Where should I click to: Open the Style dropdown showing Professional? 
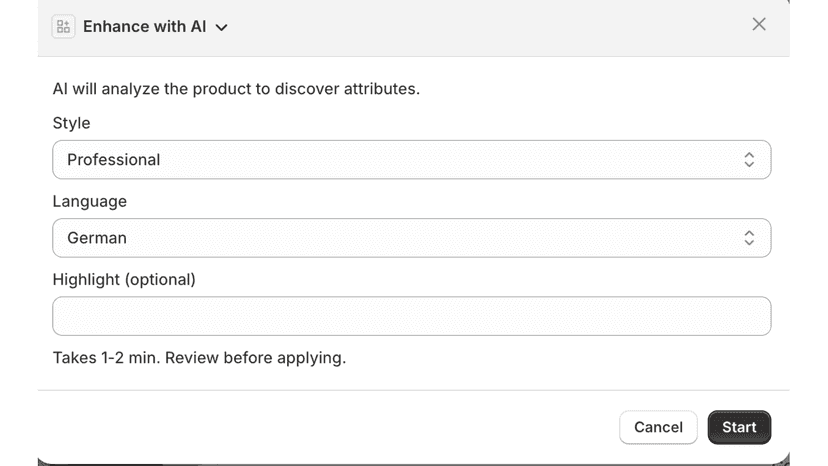[412, 160]
